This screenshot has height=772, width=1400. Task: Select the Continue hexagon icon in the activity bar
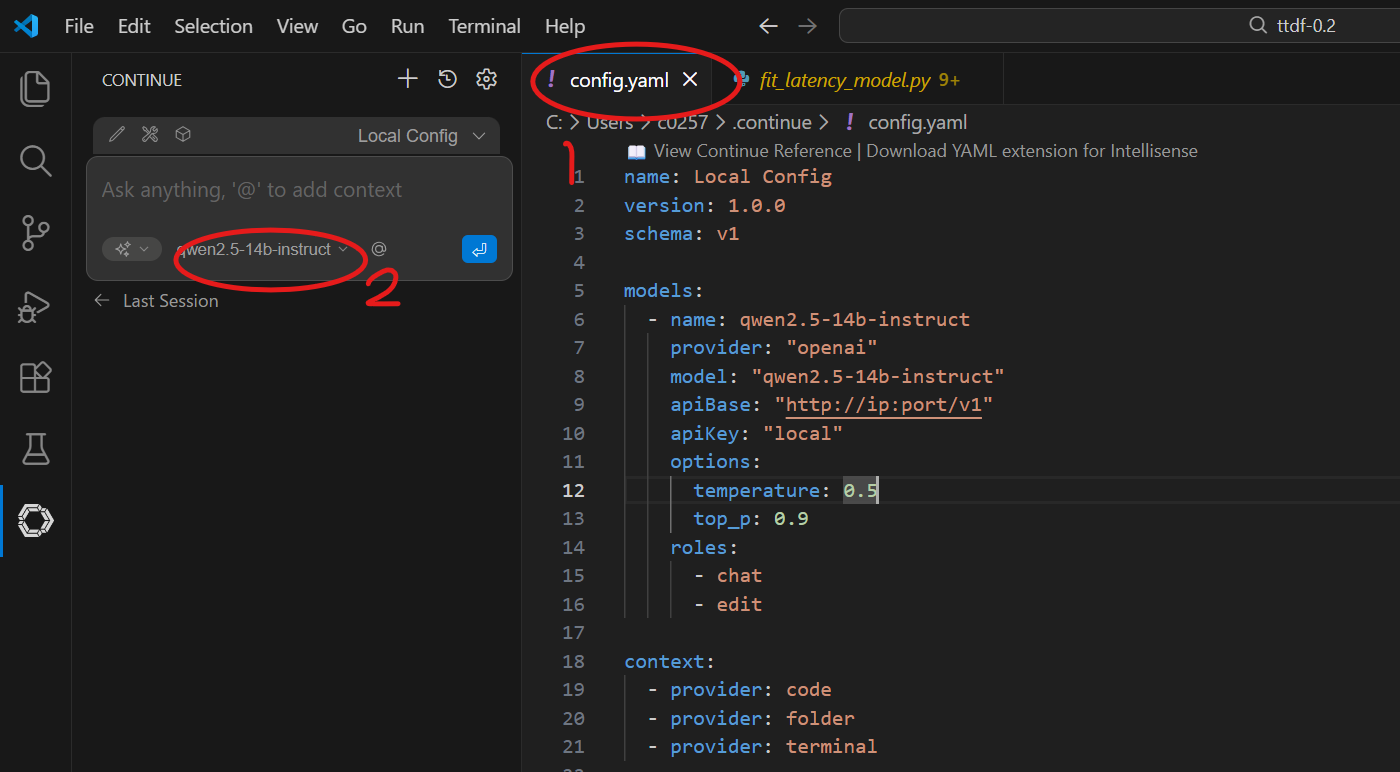35,521
